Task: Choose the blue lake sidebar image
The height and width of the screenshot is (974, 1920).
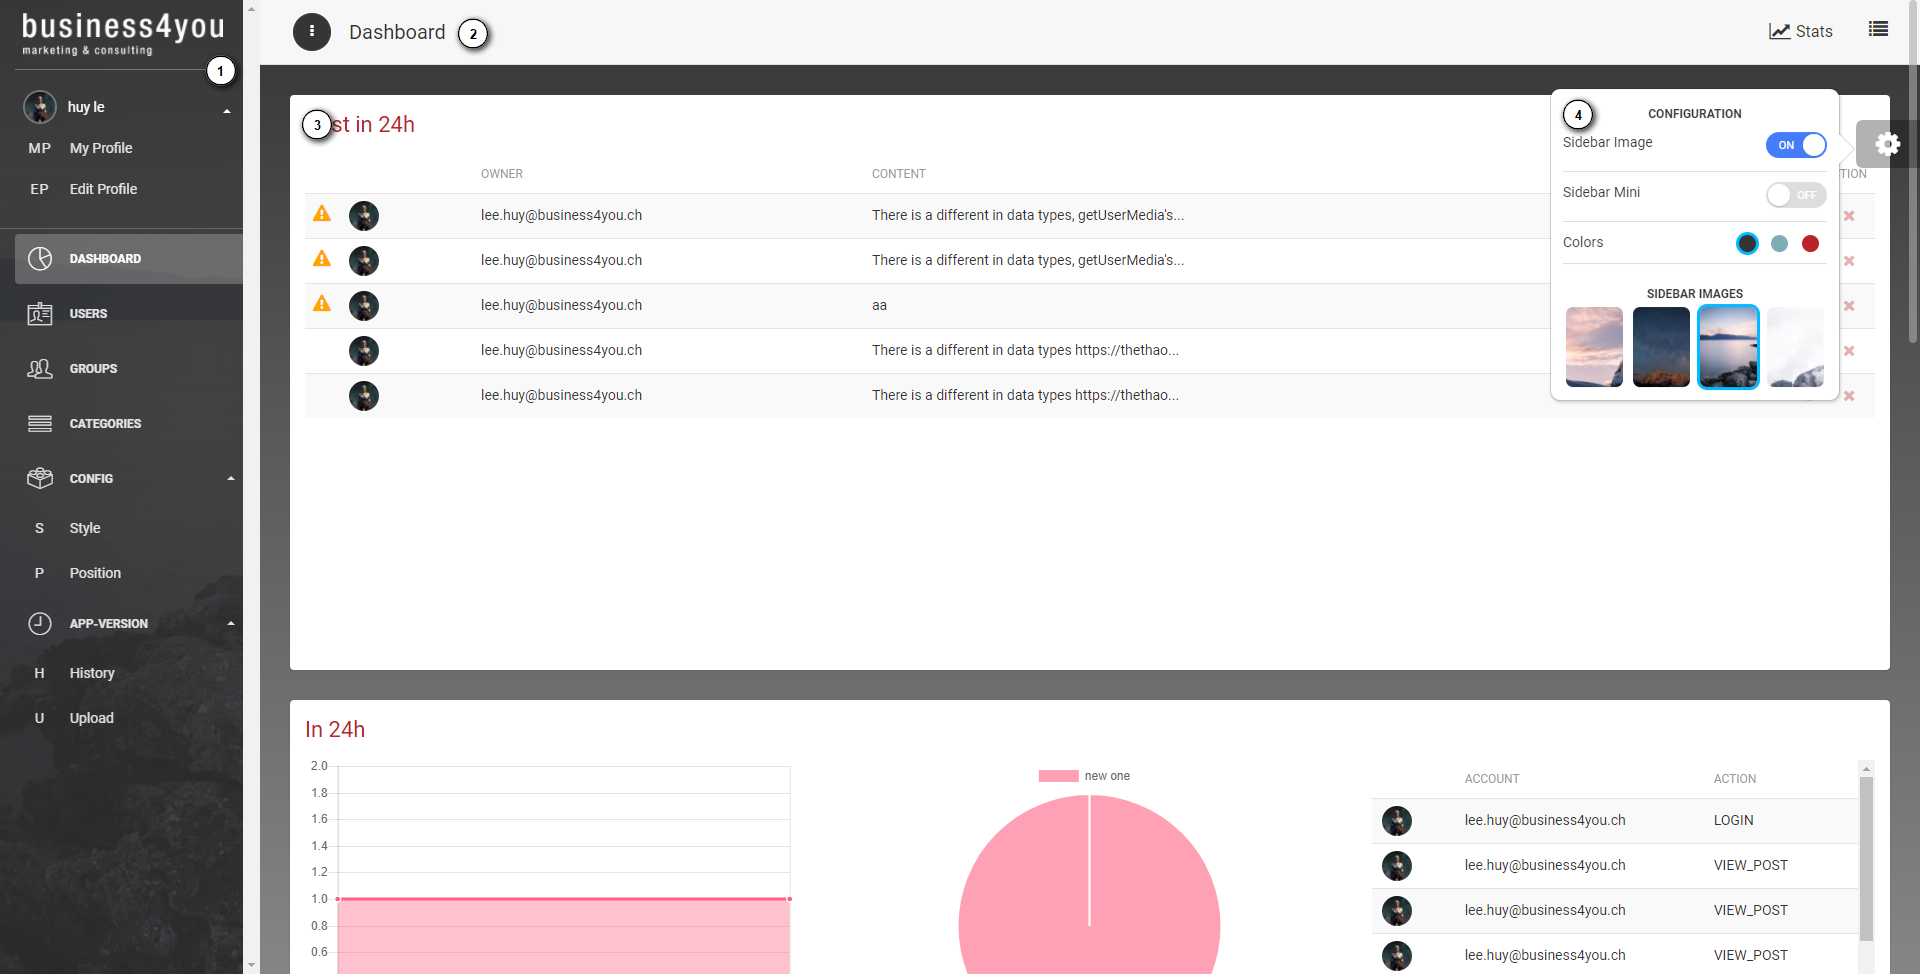Action: coord(1728,347)
